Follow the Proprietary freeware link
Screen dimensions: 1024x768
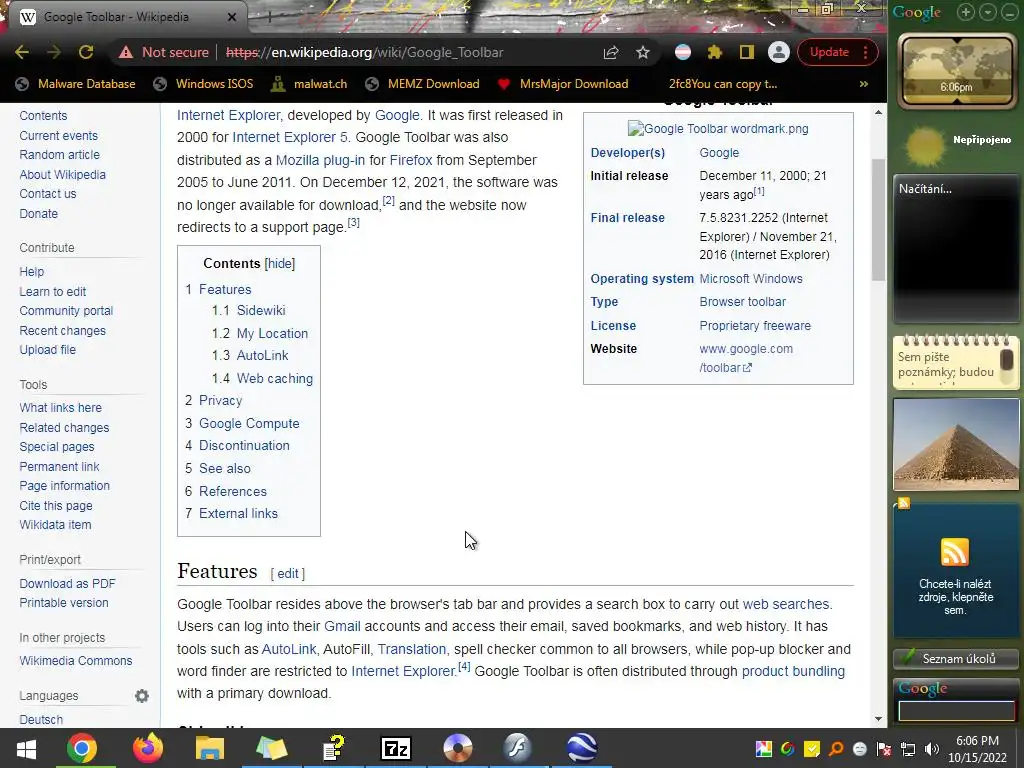point(755,325)
